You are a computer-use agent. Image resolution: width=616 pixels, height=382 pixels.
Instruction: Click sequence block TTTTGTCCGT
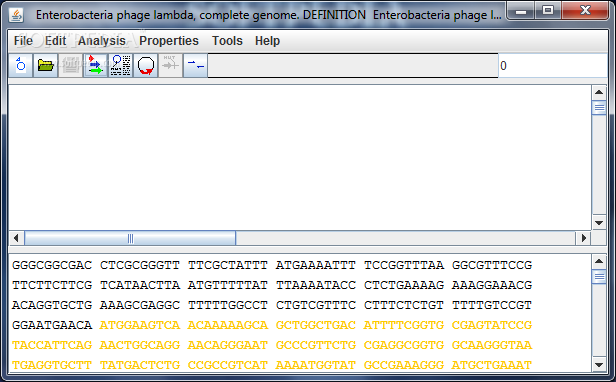pos(492,305)
